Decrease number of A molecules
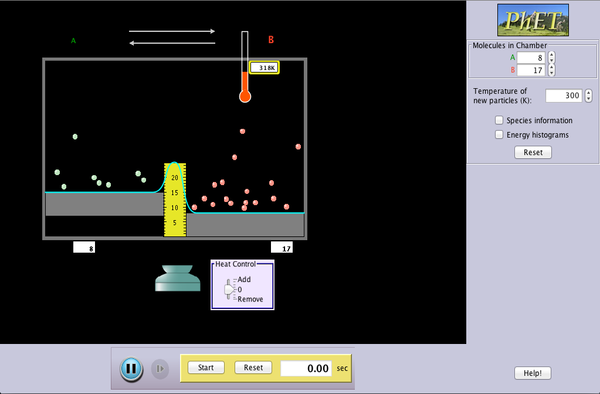 [x=551, y=60]
